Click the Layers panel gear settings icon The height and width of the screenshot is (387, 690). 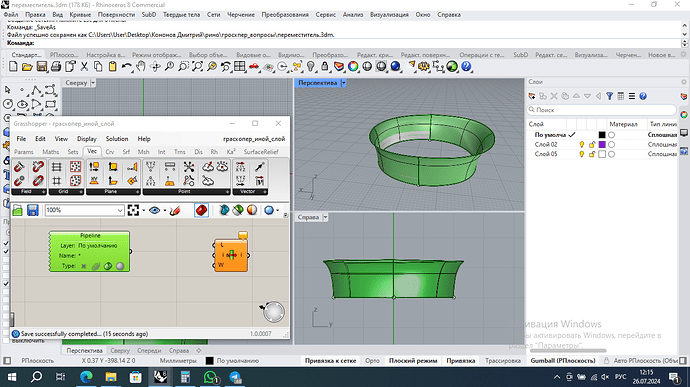pyautogui.click(x=684, y=82)
